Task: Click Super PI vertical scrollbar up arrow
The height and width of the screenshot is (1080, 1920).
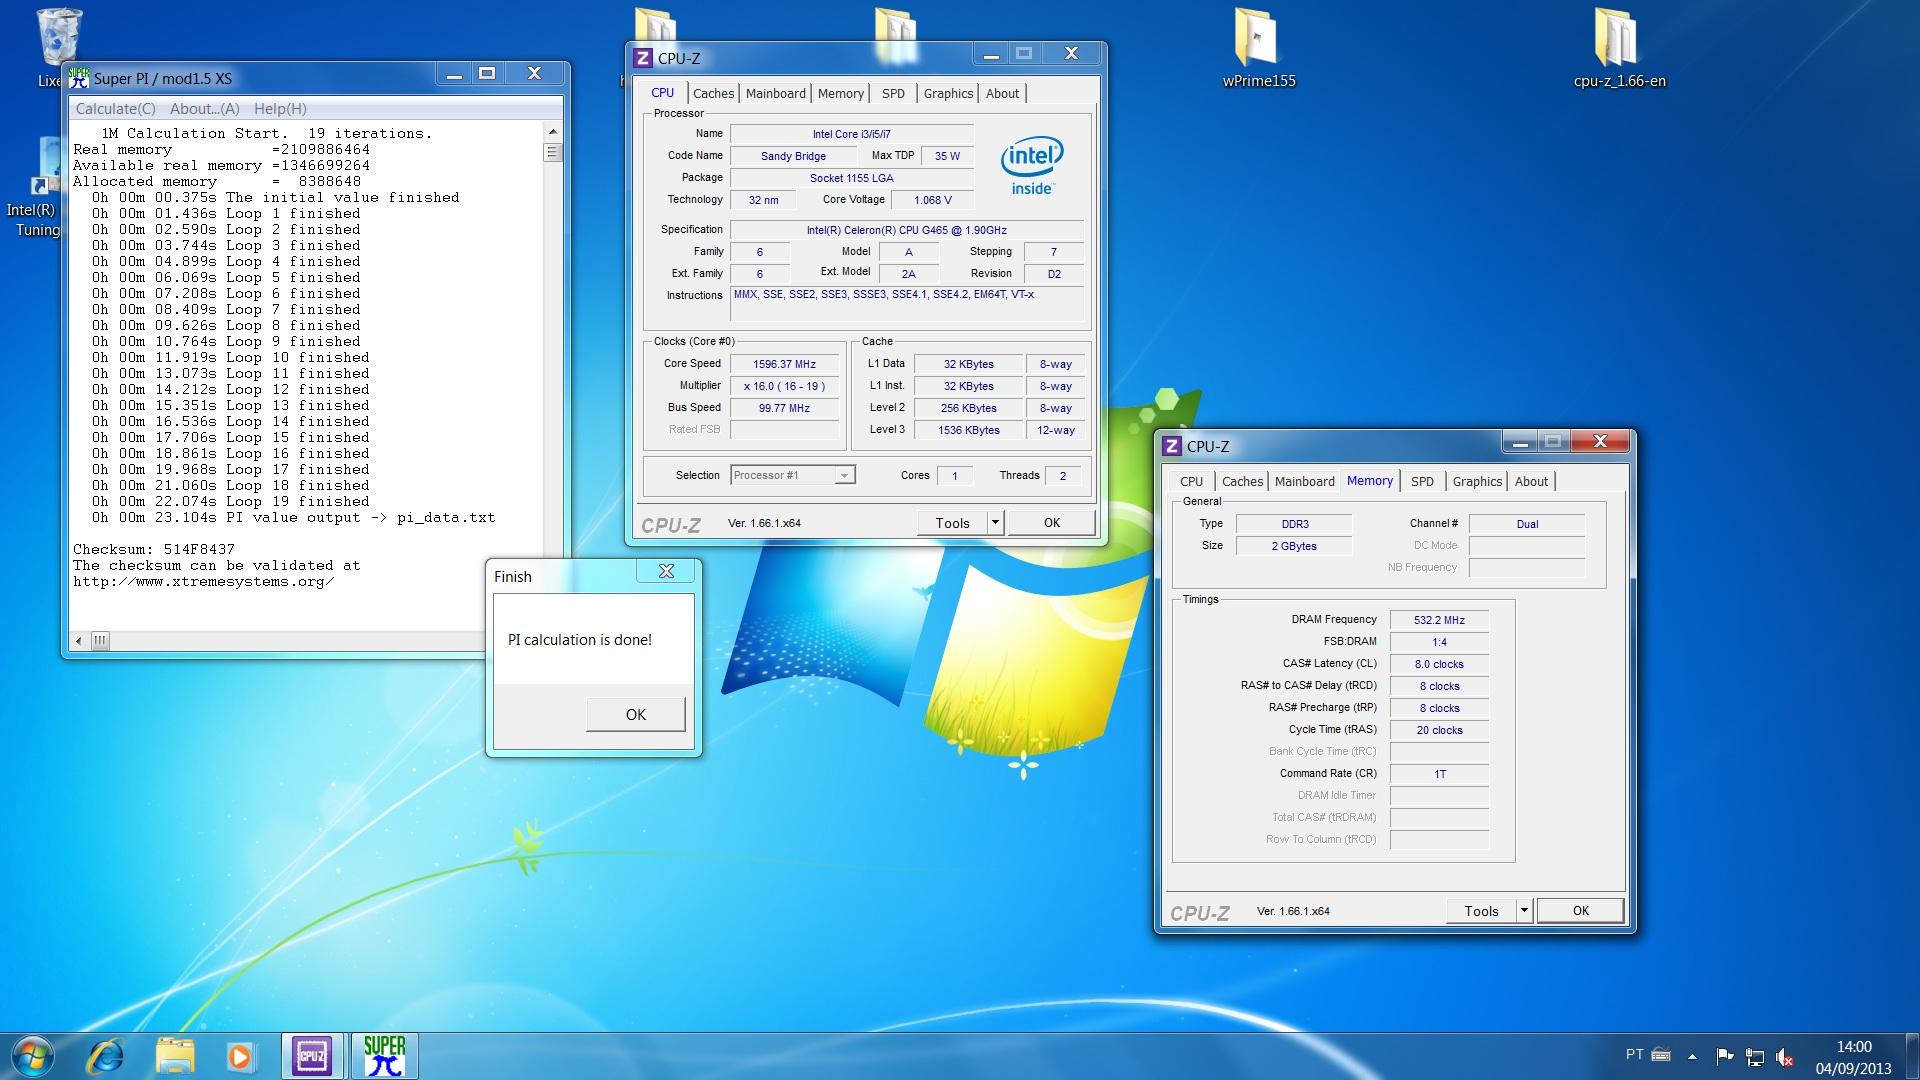Action: (553, 132)
